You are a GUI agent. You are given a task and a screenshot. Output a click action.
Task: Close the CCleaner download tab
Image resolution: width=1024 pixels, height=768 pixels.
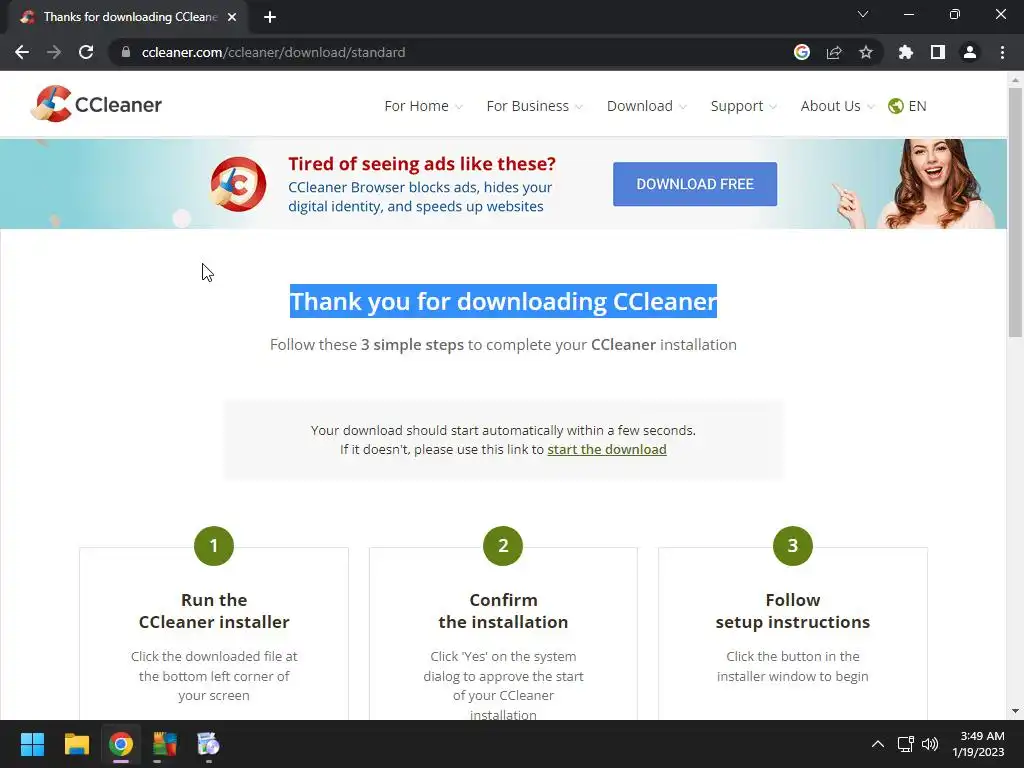coord(232,17)
